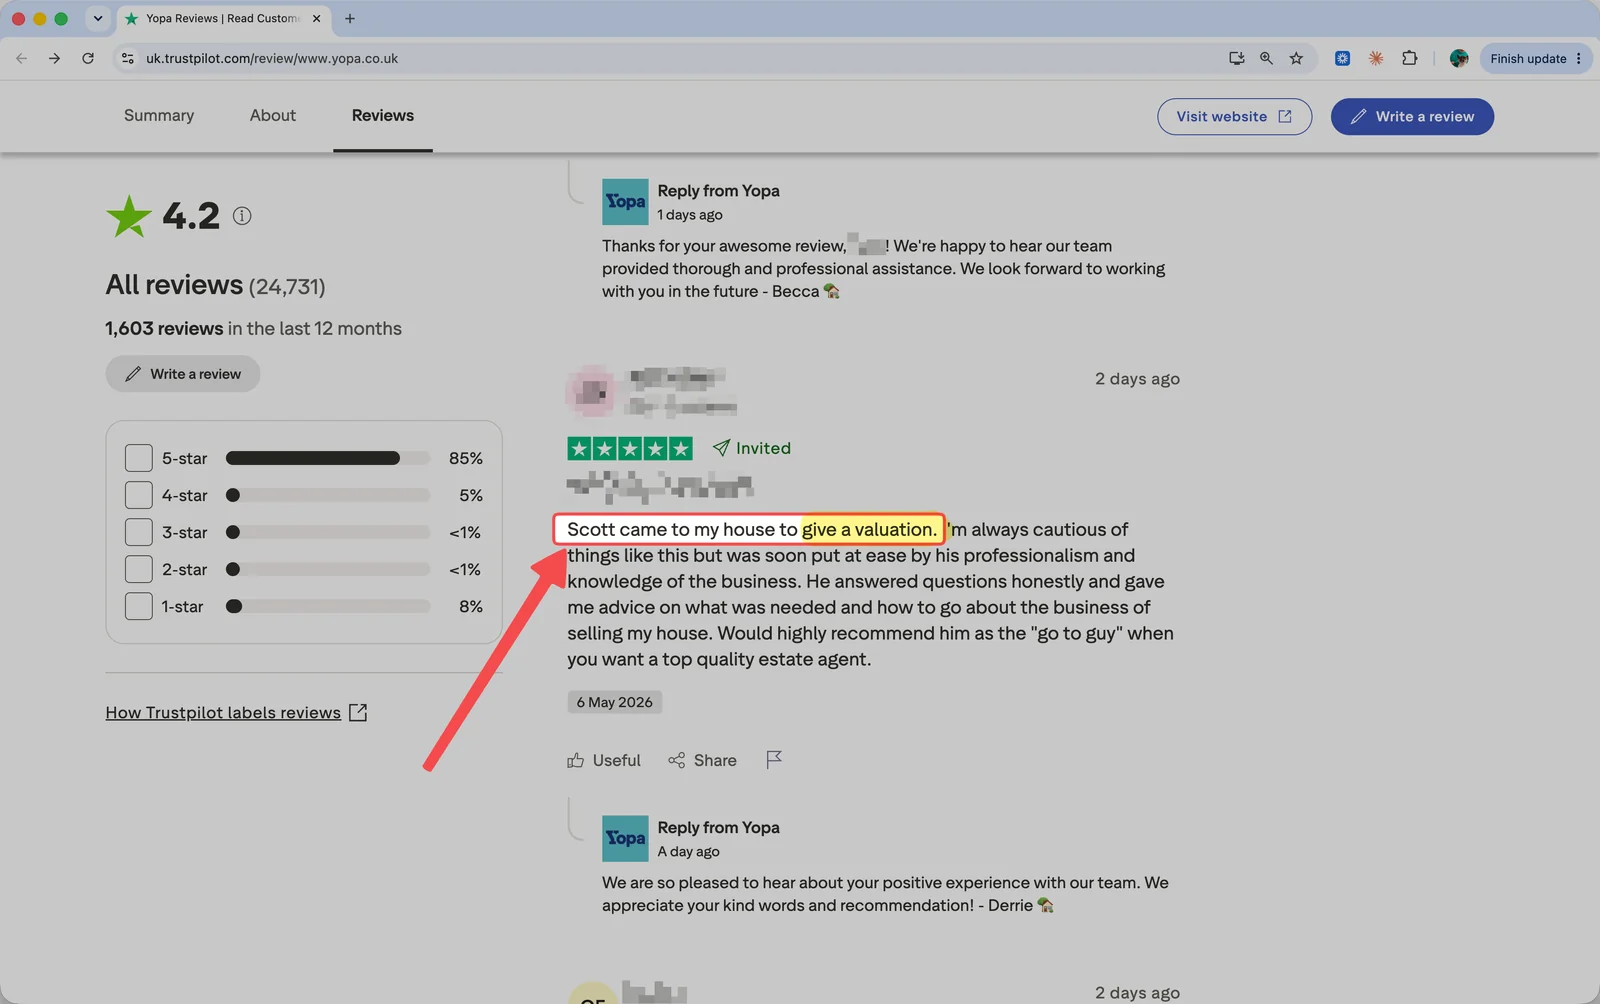This screenshot has height=1004, width=1600.
Task: Click the grey Write a review button
Action: [x=183, y=374]
